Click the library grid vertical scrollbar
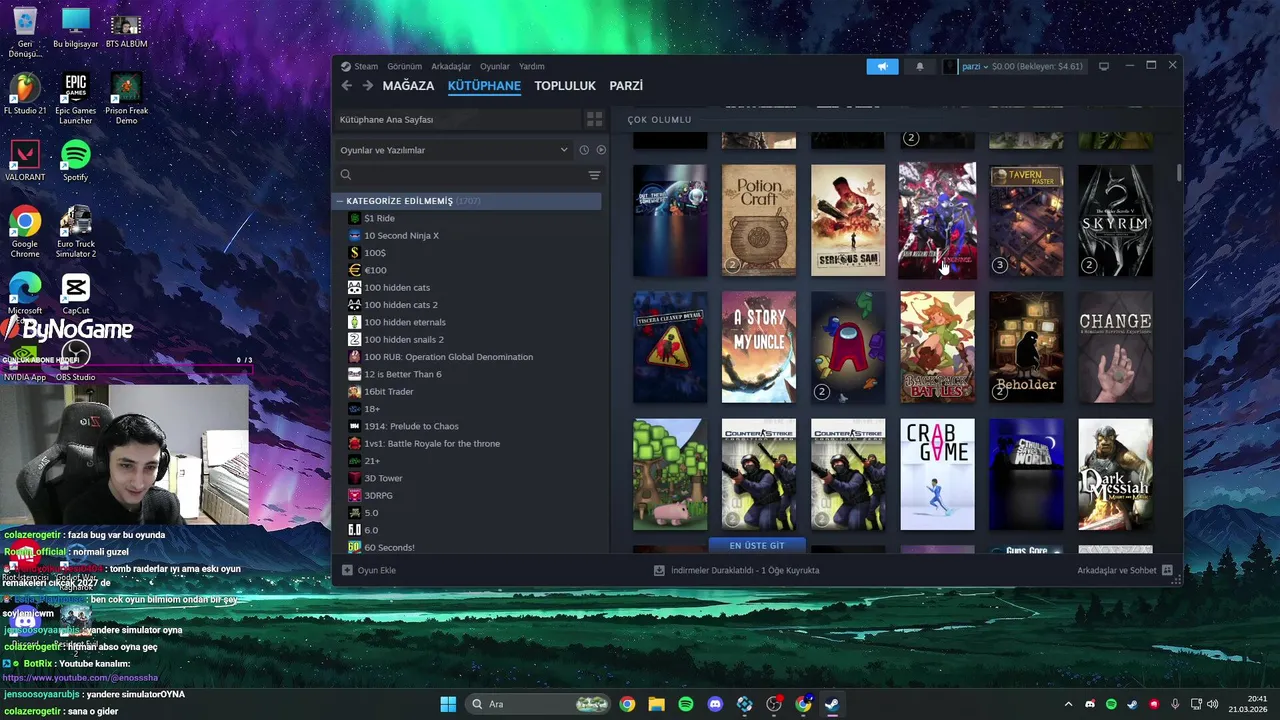Viewport: 1280px width, 720px height. tap(1179, 172)
